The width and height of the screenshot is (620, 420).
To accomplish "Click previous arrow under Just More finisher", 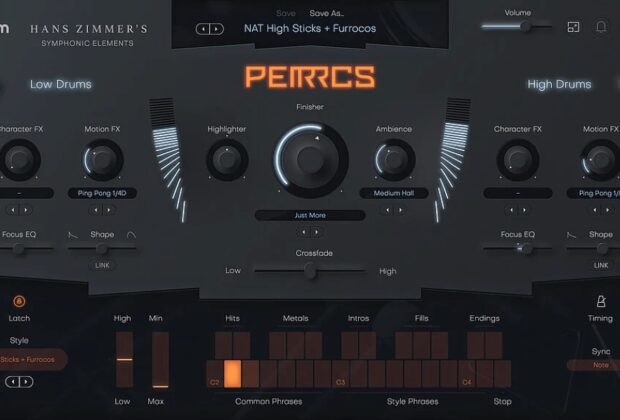I will click(304, 232).
